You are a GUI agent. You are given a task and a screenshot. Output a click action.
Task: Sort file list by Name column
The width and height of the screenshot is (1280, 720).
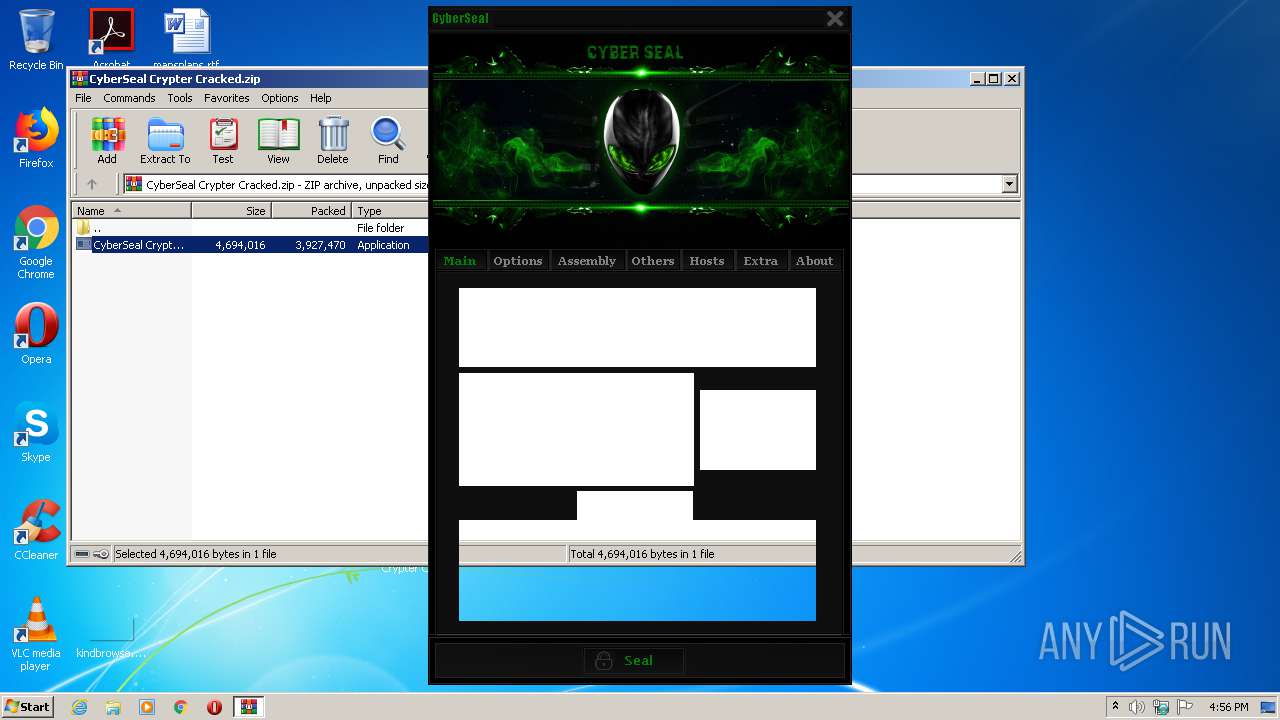pyautogui.click(x=132, y=211)
